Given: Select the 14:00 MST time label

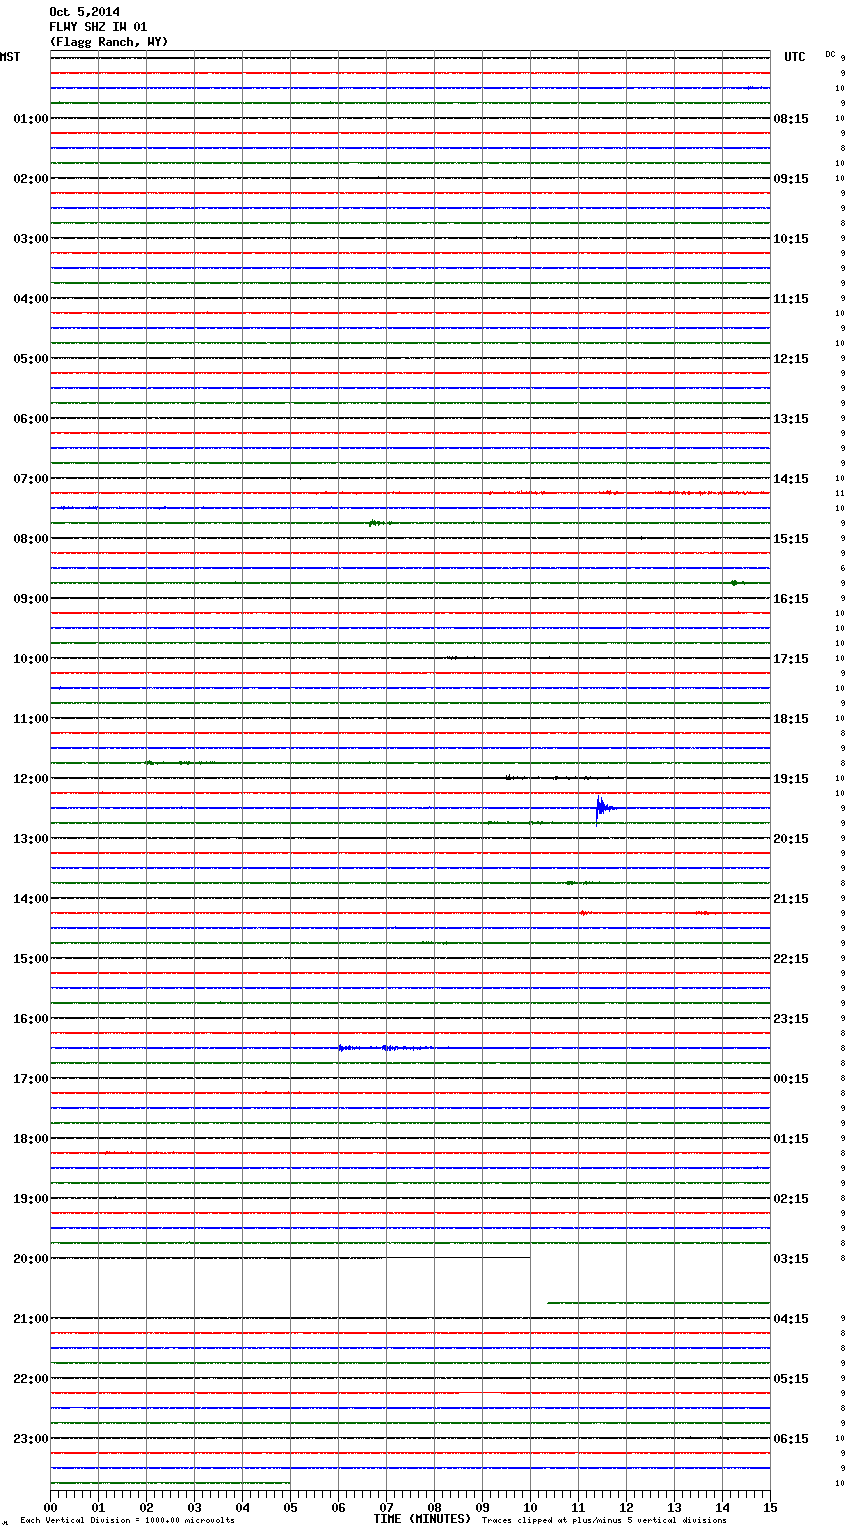Looking at the screenshot, I should [x=30, y=899].
